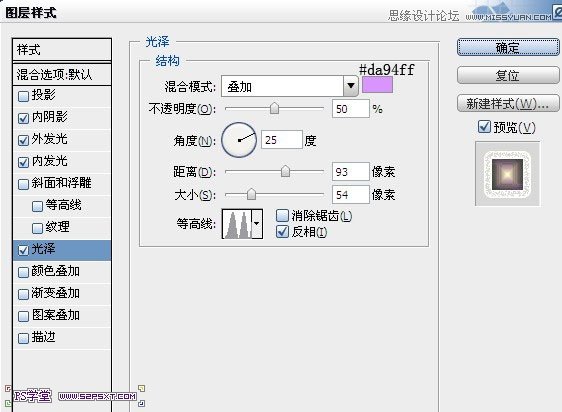The height and width of the screenshot is (412, 562).
Task: Select the 斜面和浮雕 style row
Action: (62, 184)
